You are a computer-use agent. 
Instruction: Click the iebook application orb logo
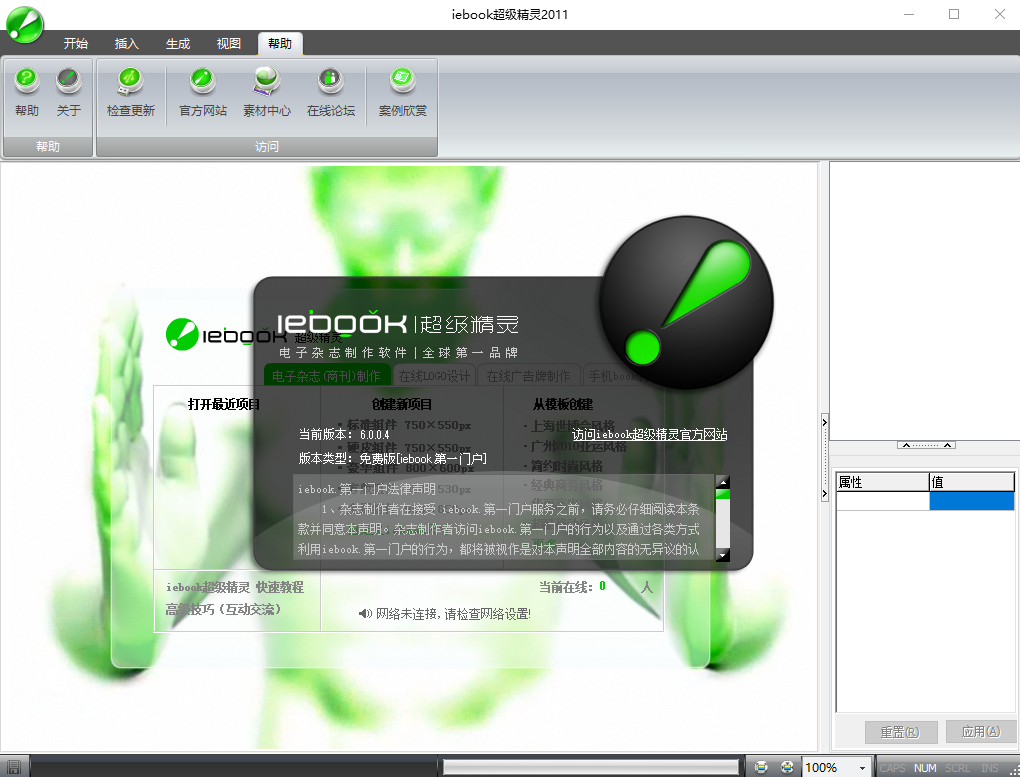coord(25,25)
